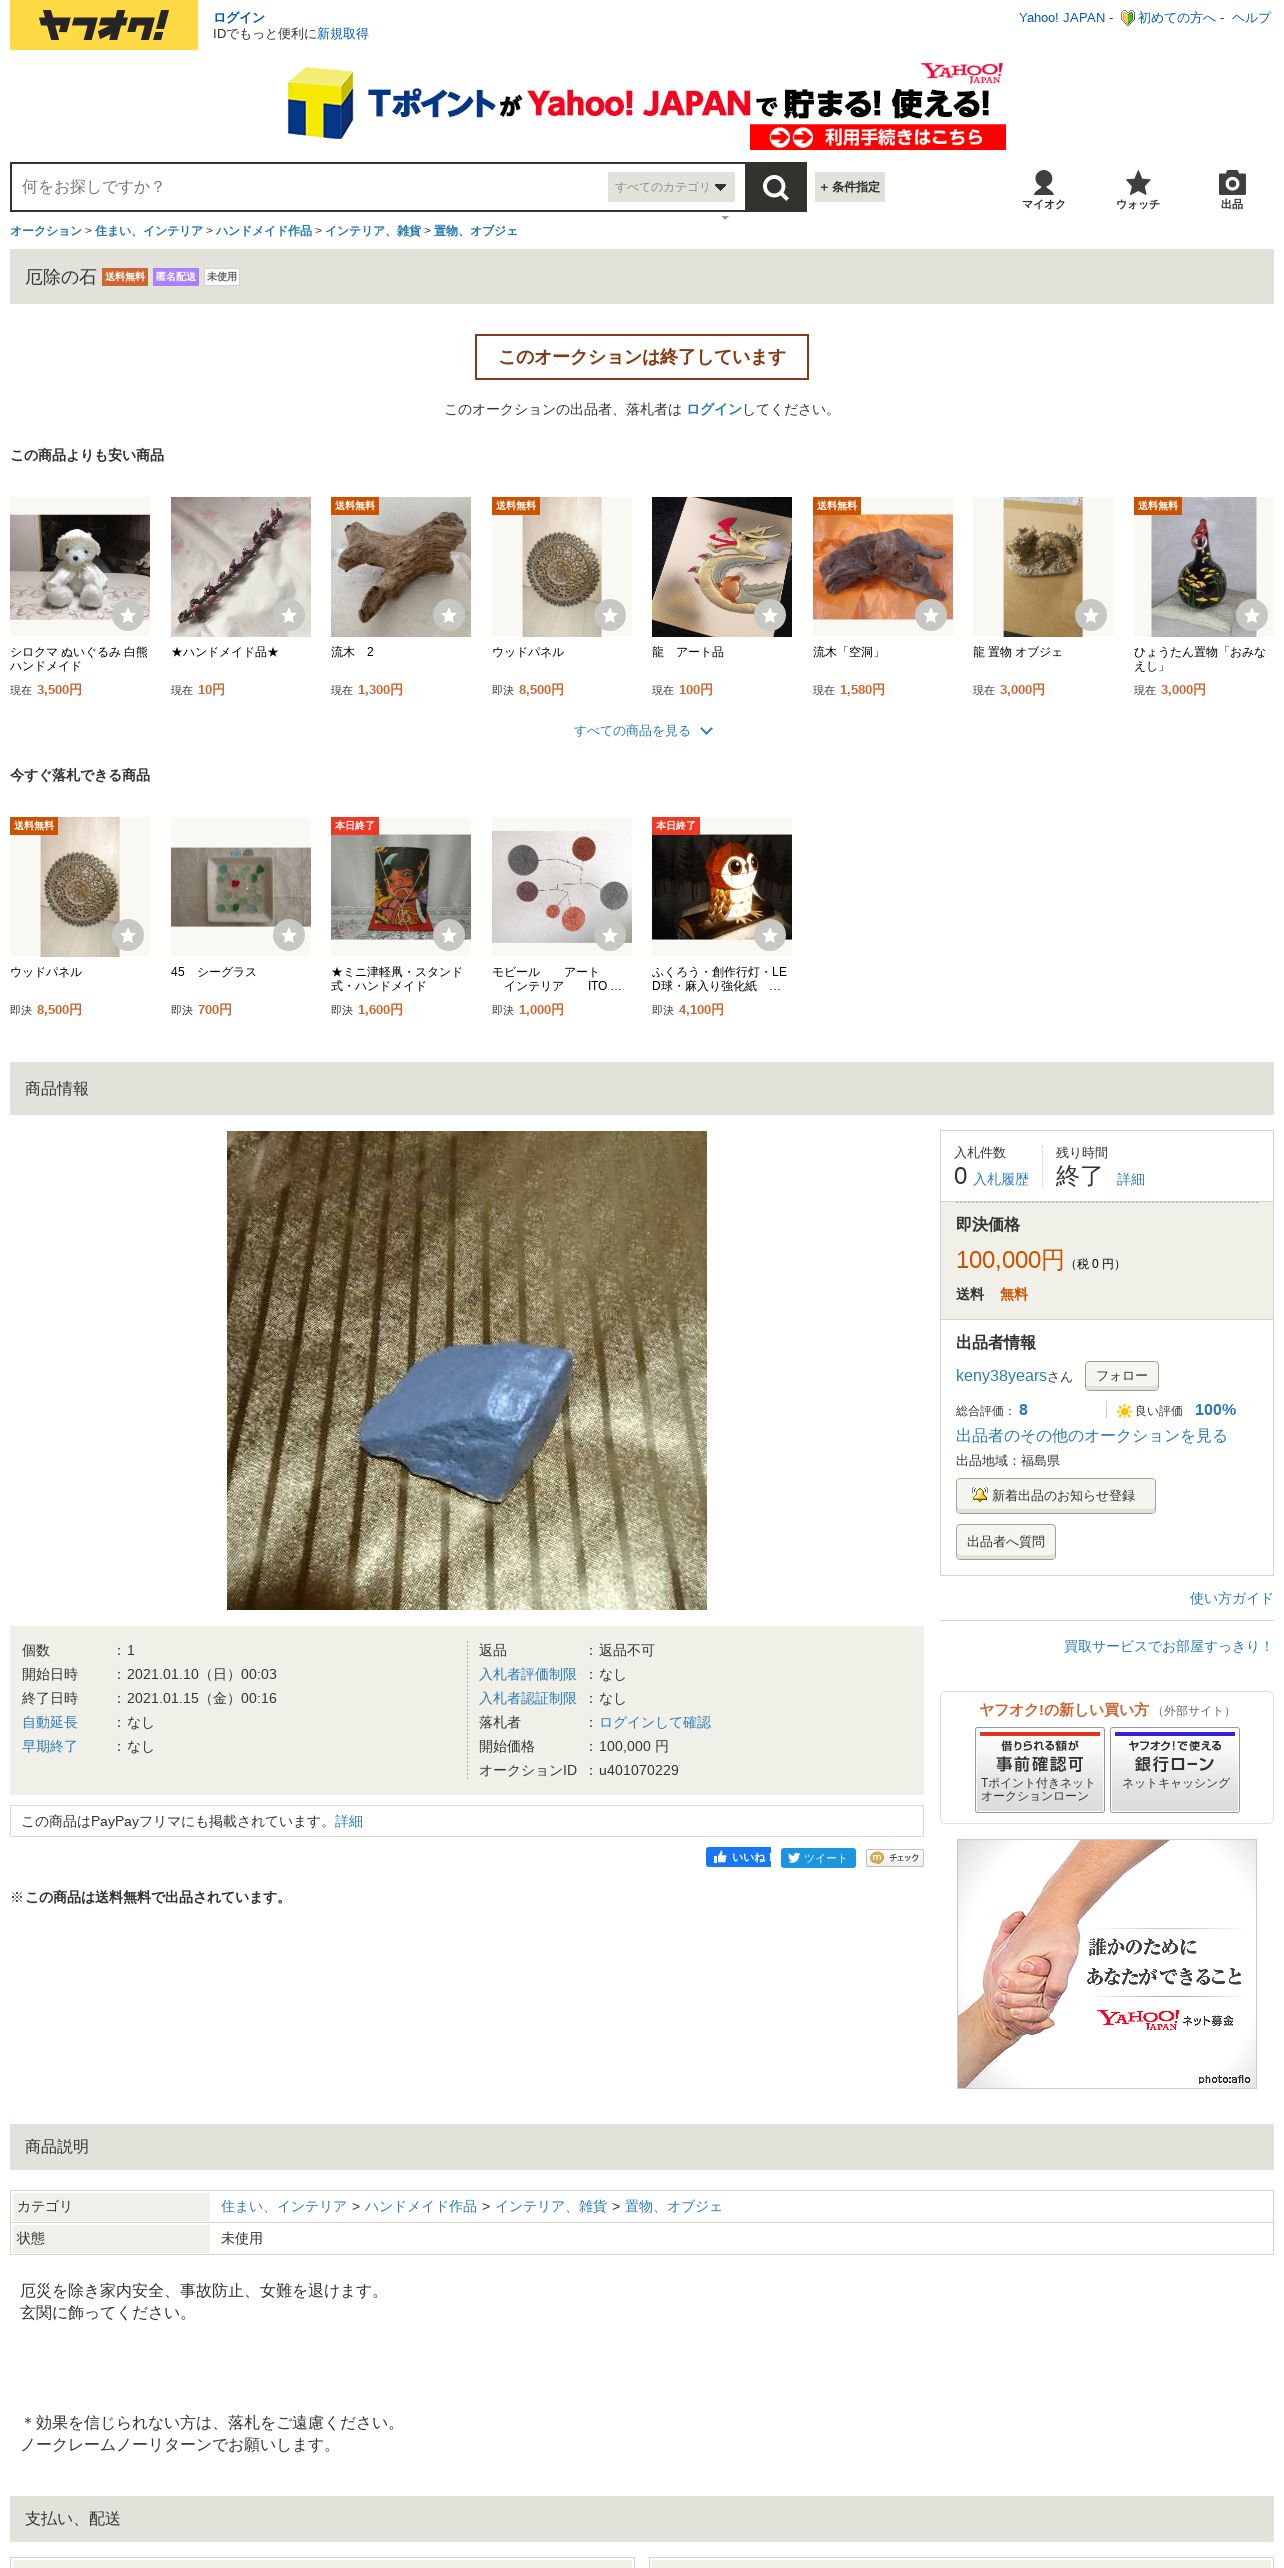This screenshot has height=2568, width=1284.
Task: Click the Twitter ツイート button
Action: point(818,1857)
